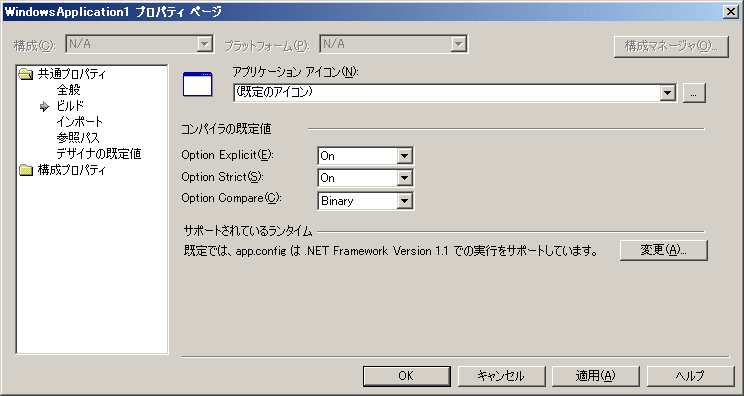Click the 構成プロパティ folder icon
744x396 pixels.
click(26, 170)
